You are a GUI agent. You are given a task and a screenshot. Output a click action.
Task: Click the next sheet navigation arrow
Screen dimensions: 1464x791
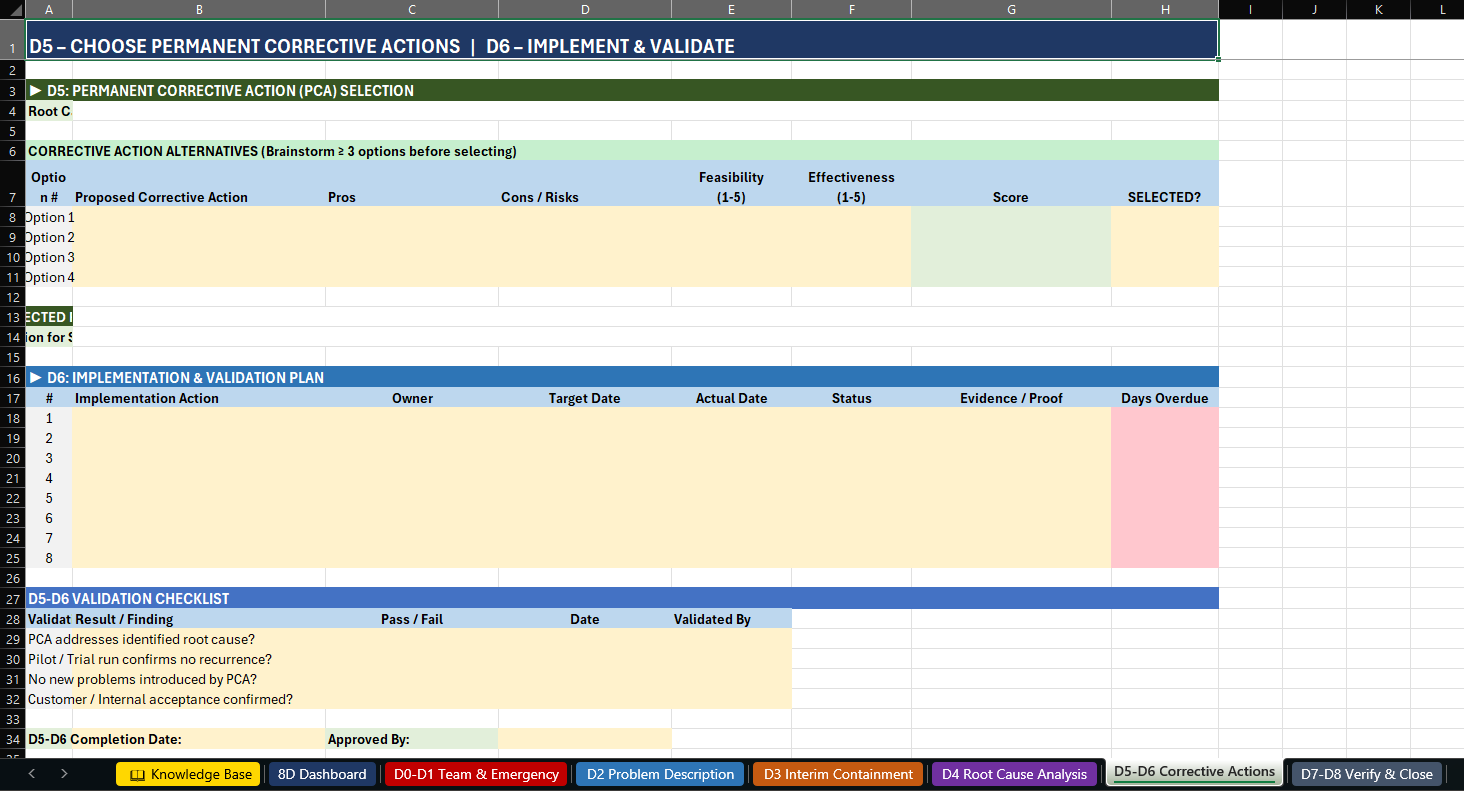(62, 772)
